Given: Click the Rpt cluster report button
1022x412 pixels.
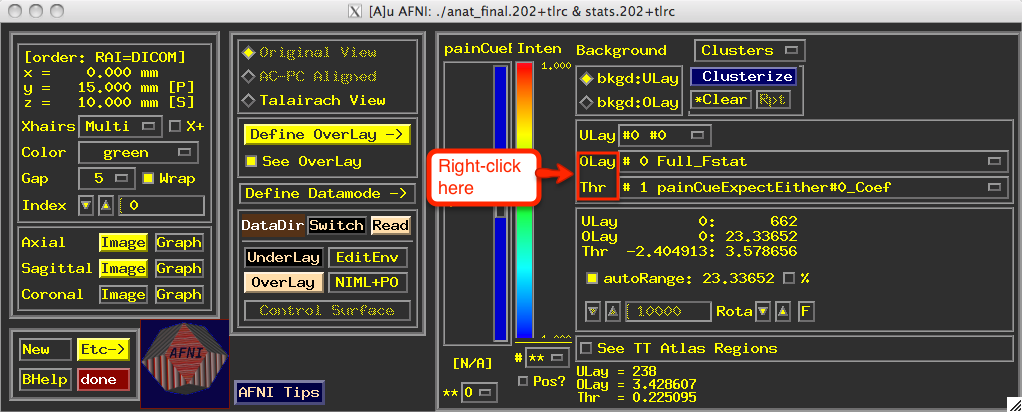Looking at the screenshot, I should click(772, 100).
